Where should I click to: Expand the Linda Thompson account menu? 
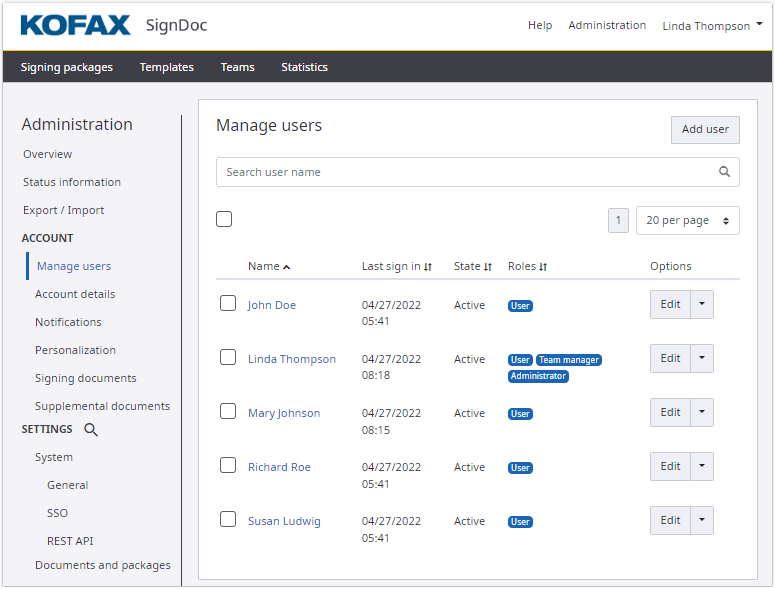coord(712,26)
